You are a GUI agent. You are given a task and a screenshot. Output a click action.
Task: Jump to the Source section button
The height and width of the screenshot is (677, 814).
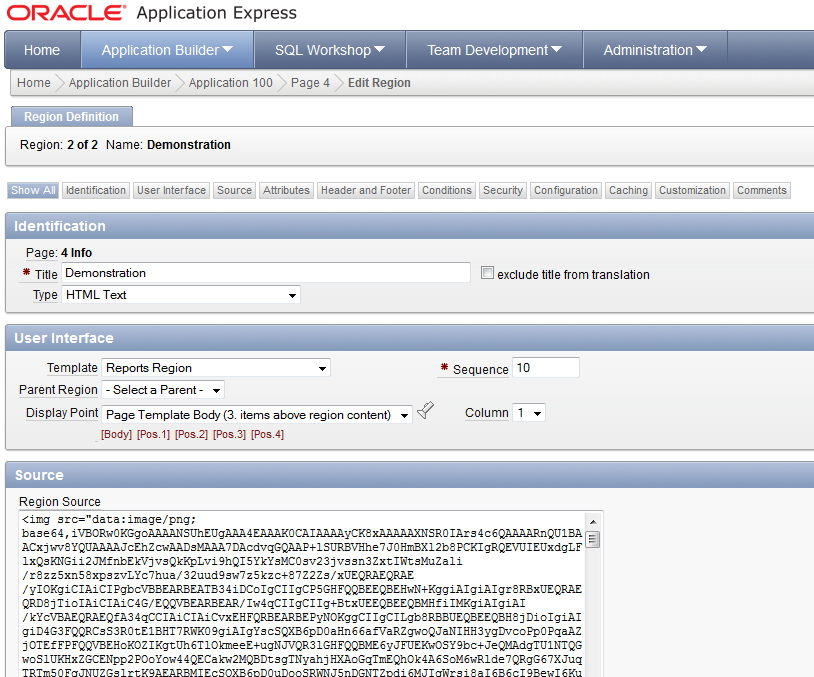tap(235, 191)
